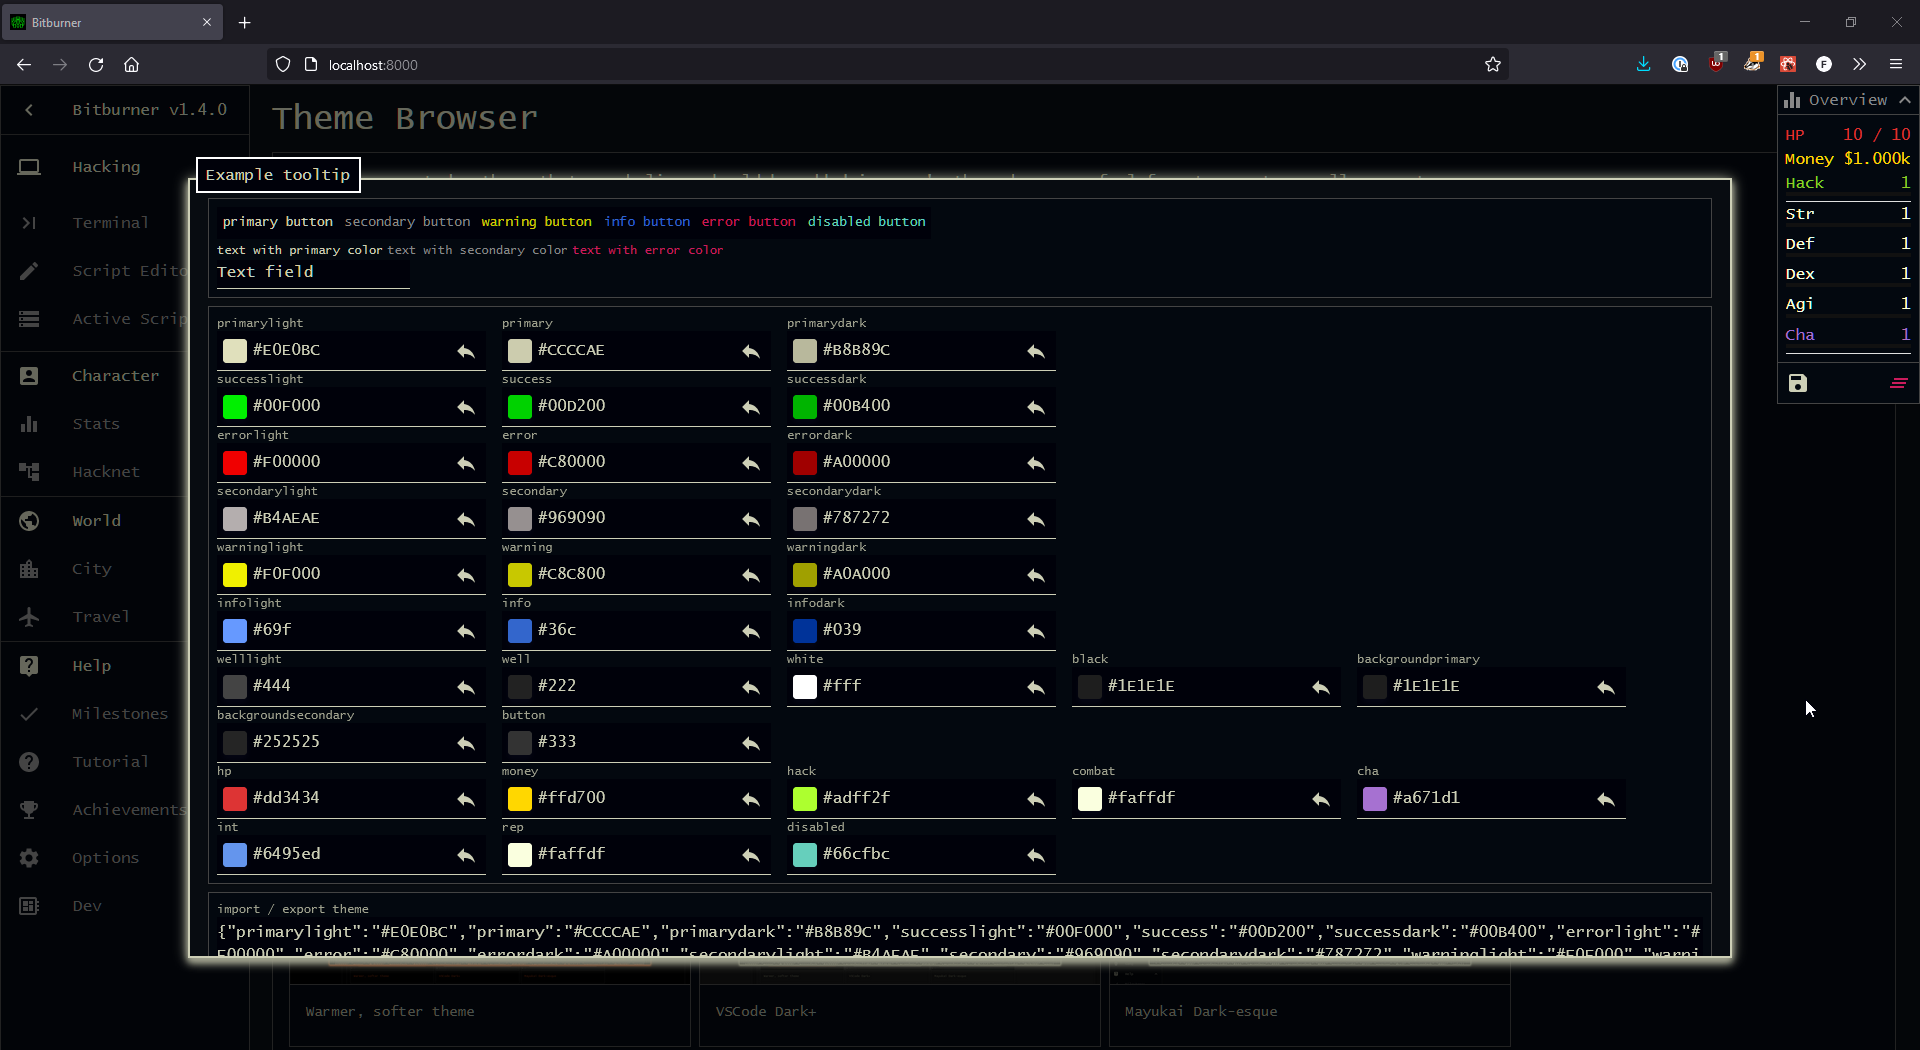
Task: Open the success green color swatch
Action: [520, 406]
